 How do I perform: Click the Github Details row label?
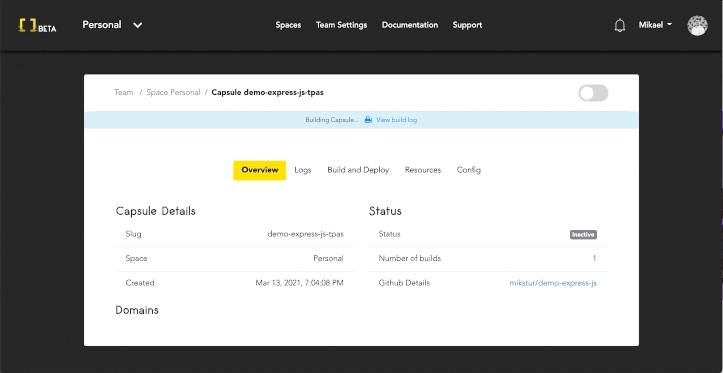[x=404, y=283]
